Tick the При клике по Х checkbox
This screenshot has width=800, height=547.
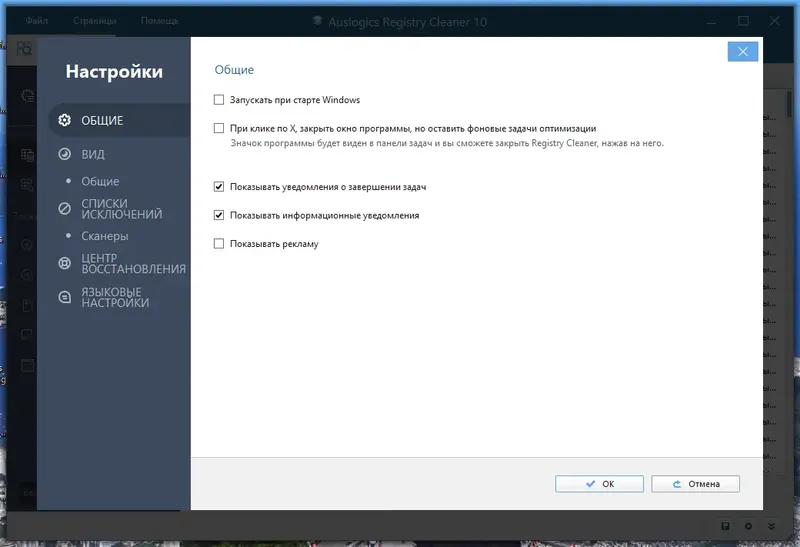coord(219,128)
